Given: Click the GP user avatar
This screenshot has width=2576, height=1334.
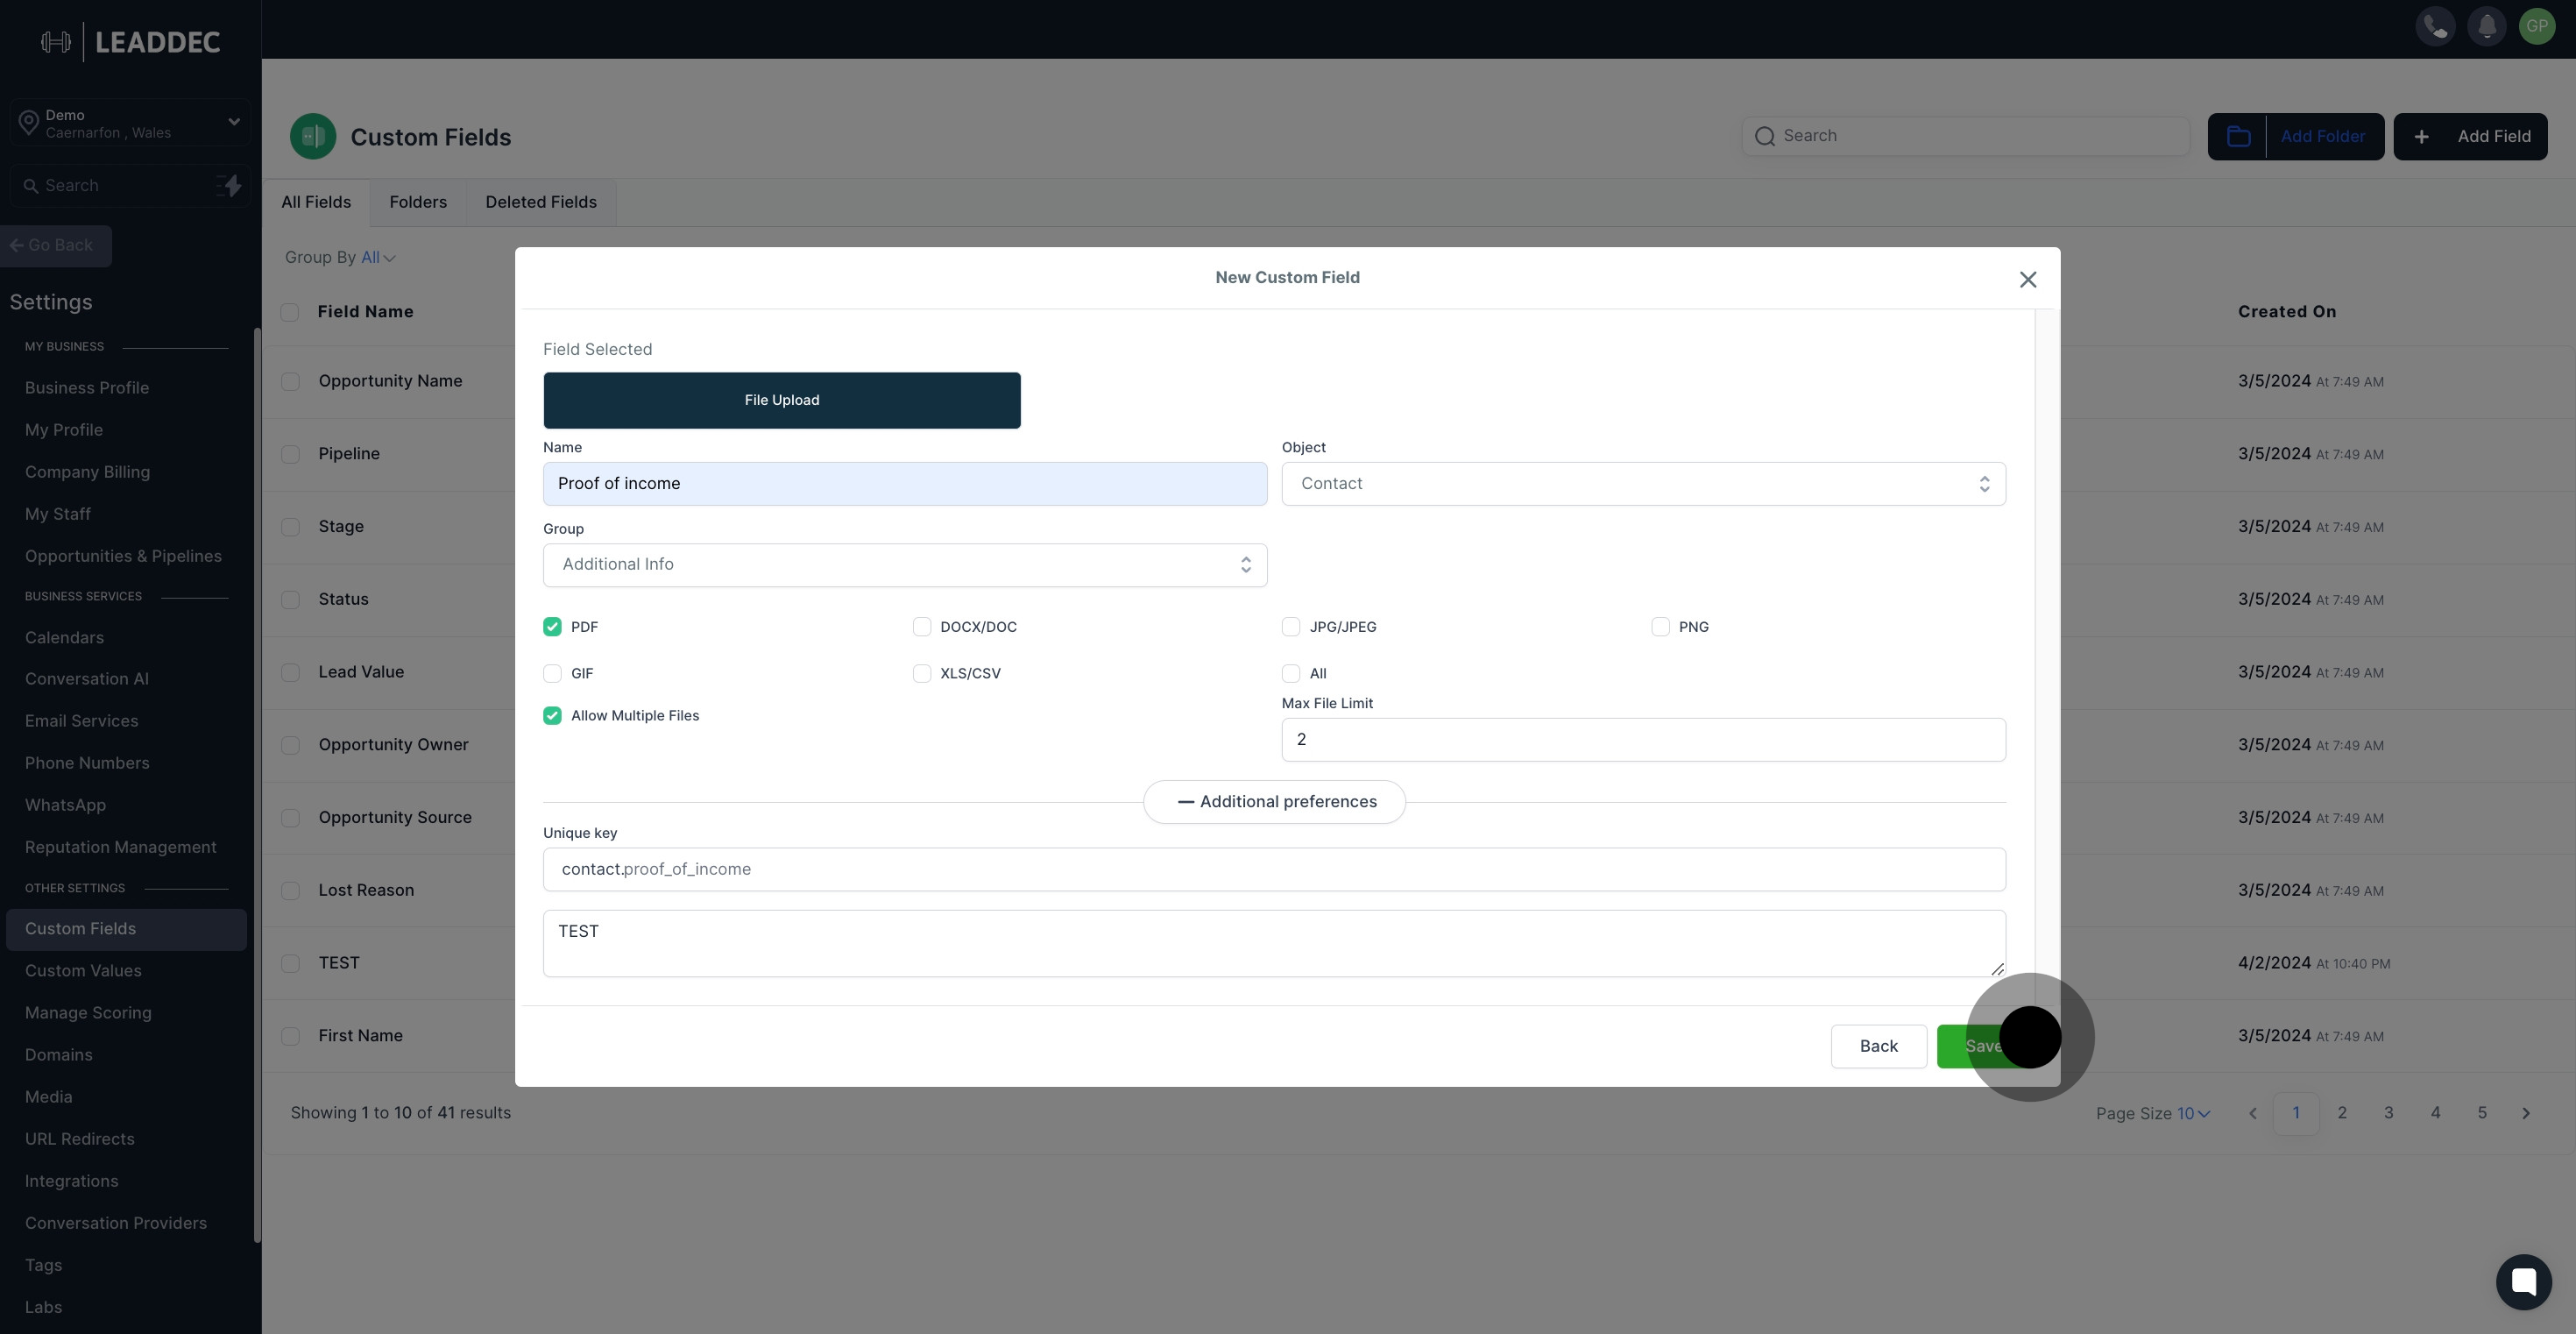Looking at the screenshot, I should click(2537, 27).
